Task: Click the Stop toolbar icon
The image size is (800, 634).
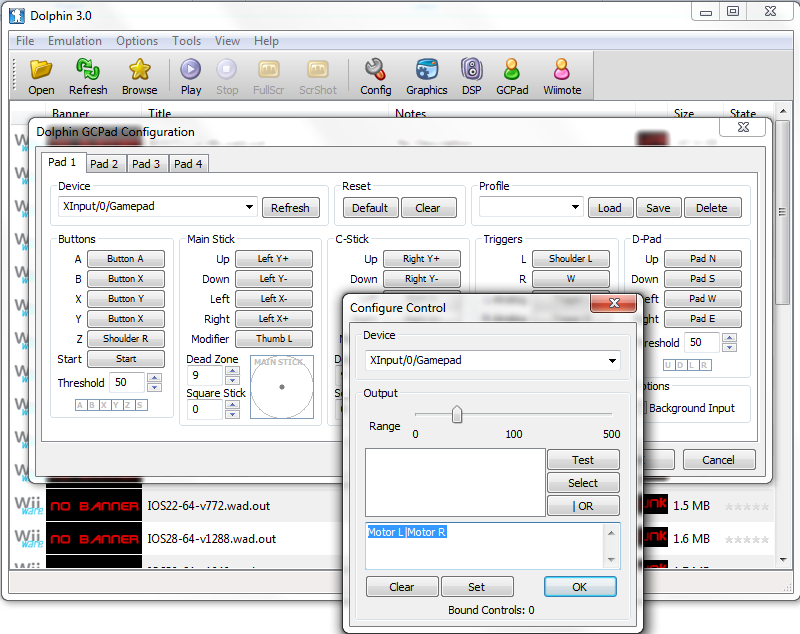Action: (x=227, y=77)
